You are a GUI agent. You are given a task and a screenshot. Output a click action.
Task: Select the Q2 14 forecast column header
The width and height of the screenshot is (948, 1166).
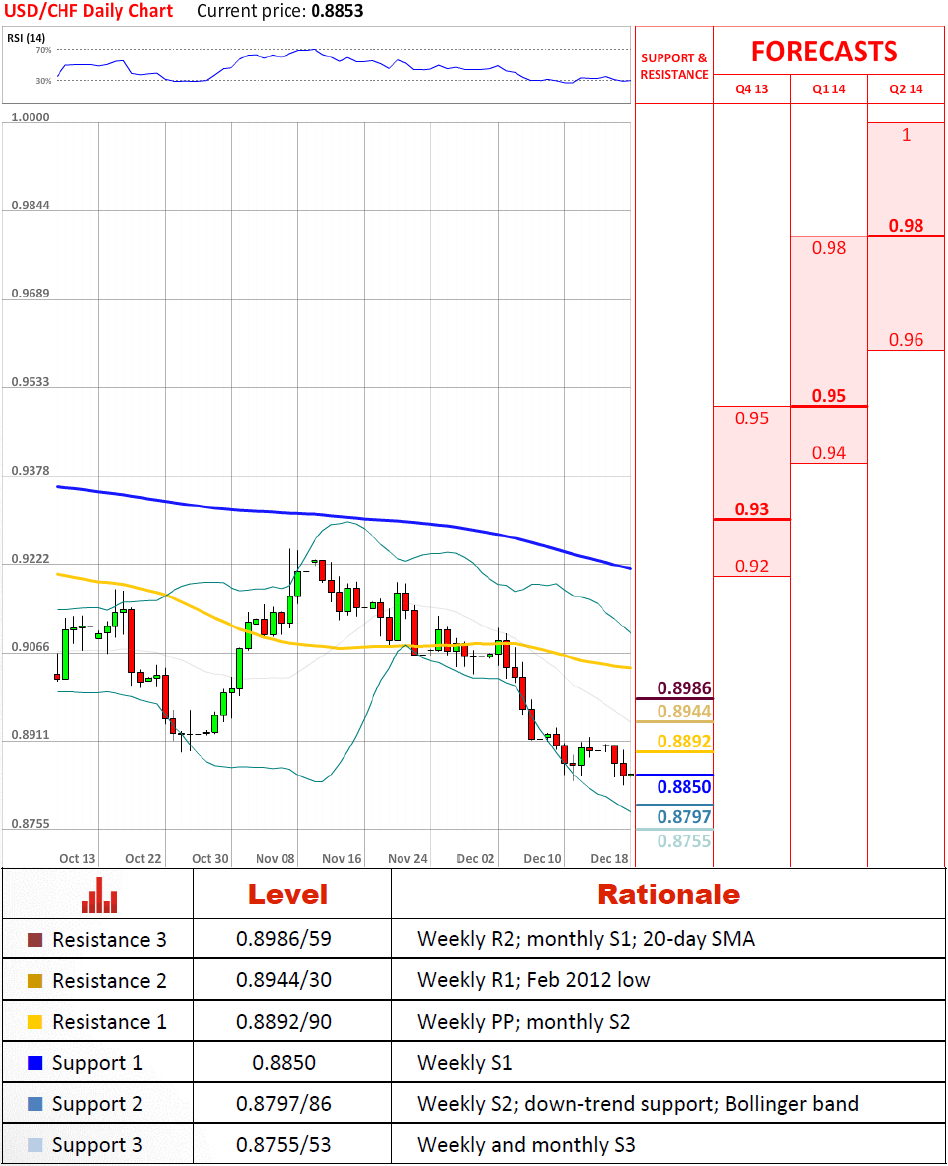[906, 89]
